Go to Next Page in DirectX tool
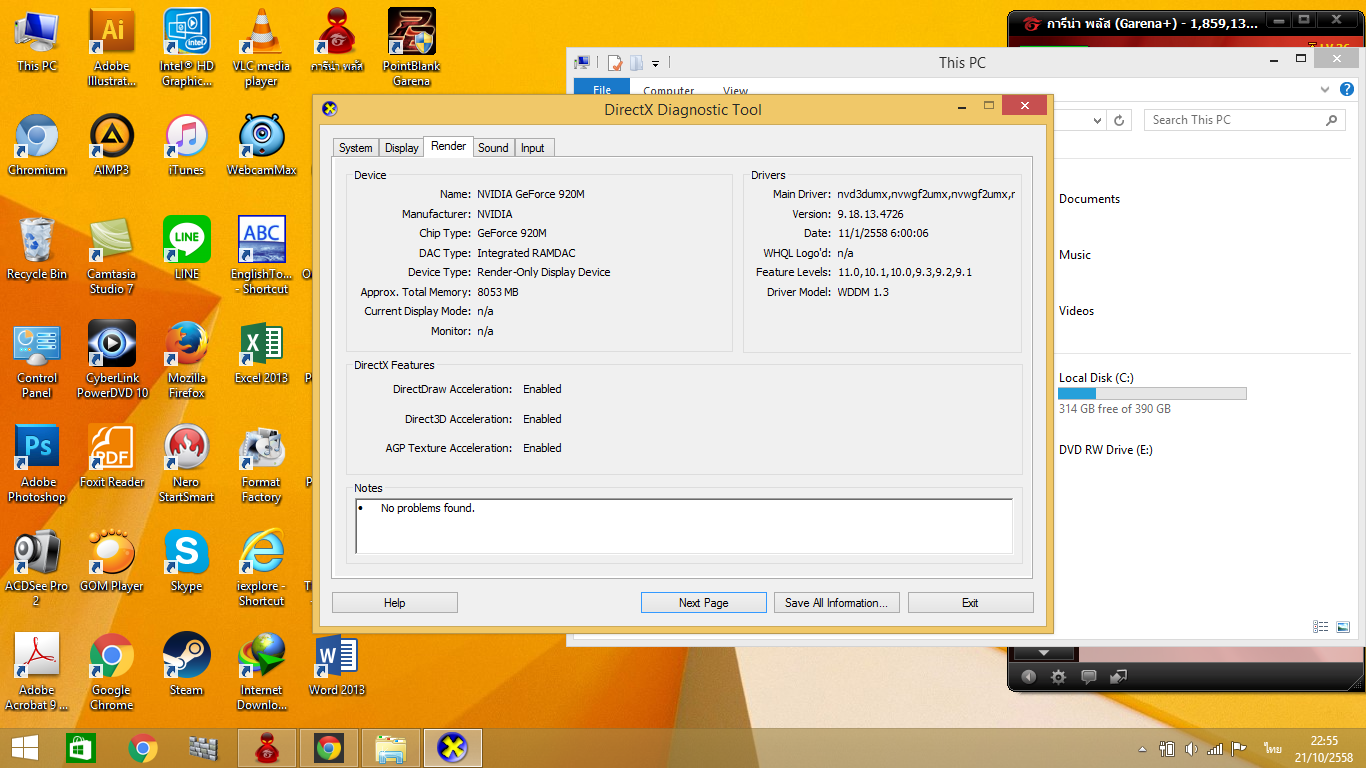The image size is (1366, 768). tap(704, 603)
